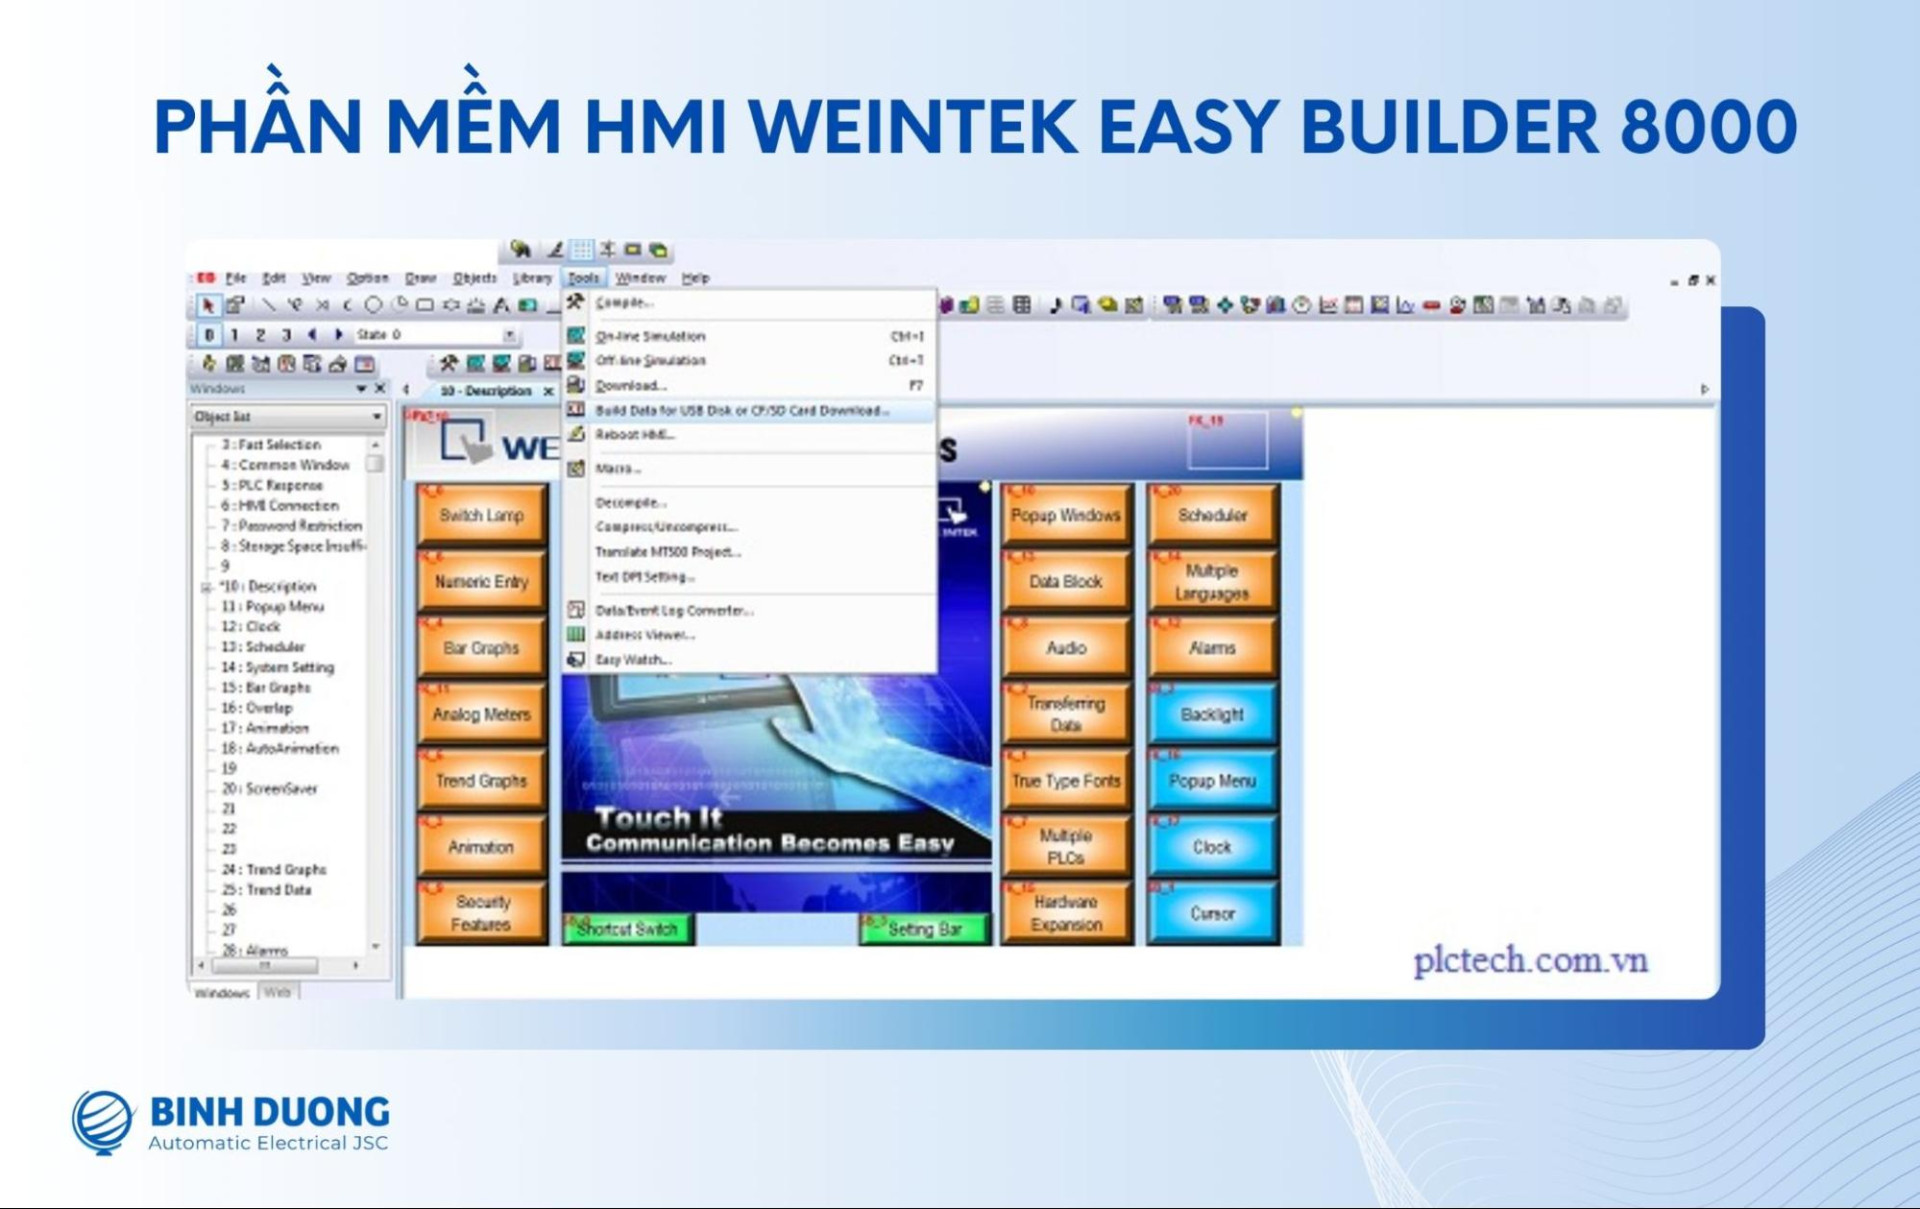Click the object list vertical scrollbar
1920x1209 pixels.
(x=375, y=695)
